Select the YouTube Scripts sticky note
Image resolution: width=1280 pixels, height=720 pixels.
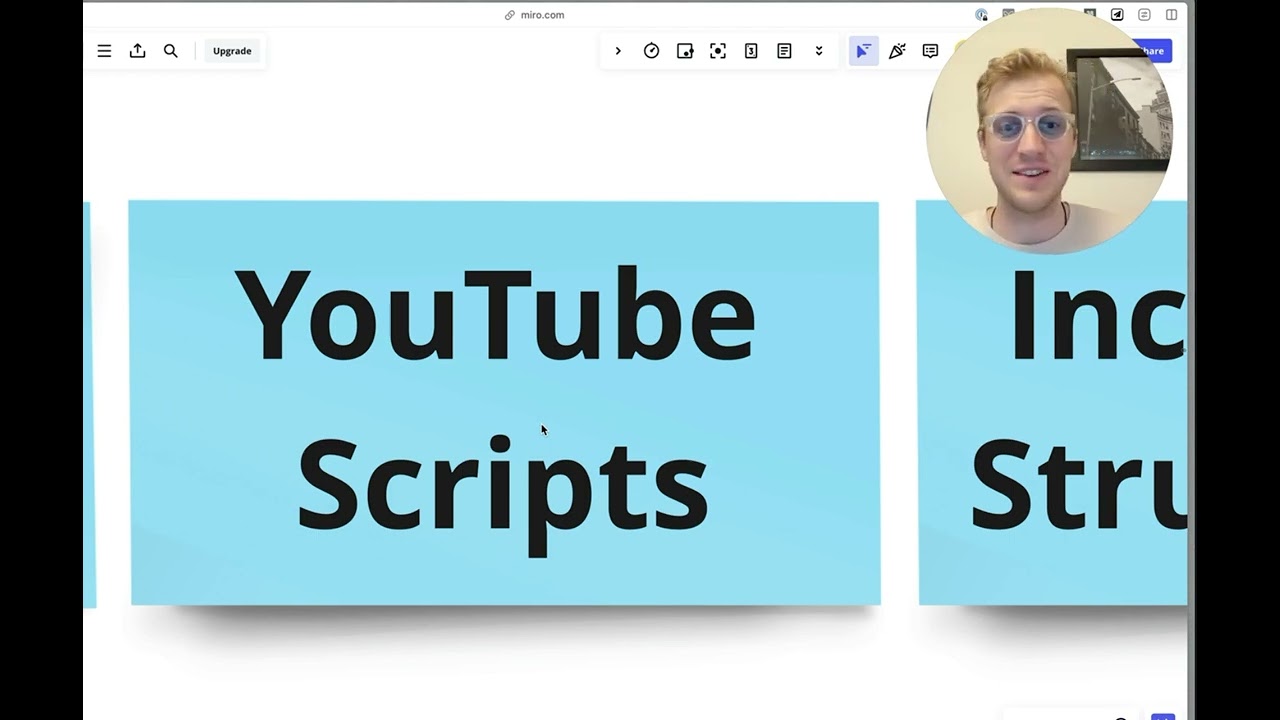pyautogui.click(x=505, y=403)
